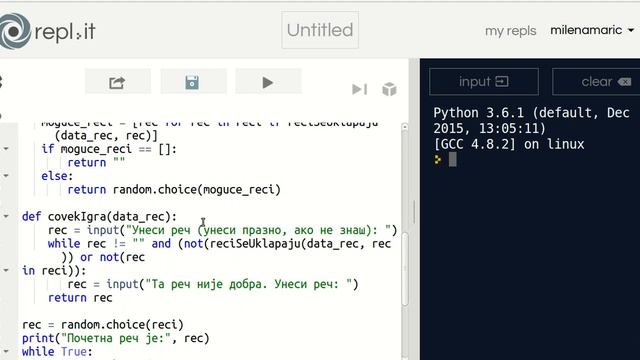This screenshot has height=360, width=640.
Task: Open the my repls link
Action: click(x=511, y=31)
